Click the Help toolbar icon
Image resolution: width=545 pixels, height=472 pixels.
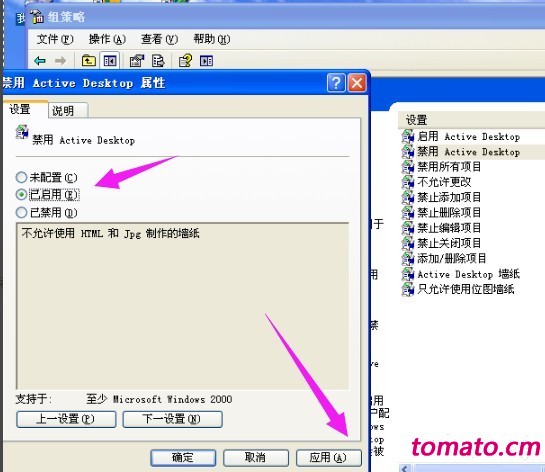(185, 61)
